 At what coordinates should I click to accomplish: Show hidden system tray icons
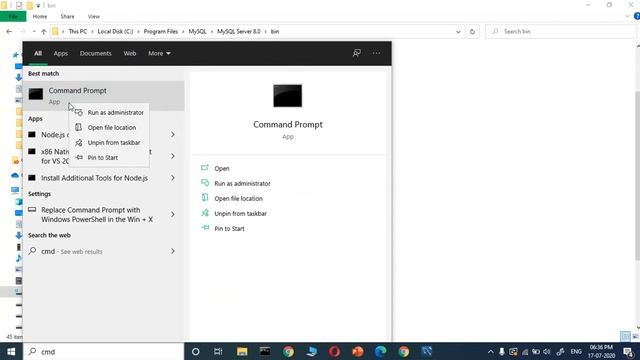pos(491,351)
